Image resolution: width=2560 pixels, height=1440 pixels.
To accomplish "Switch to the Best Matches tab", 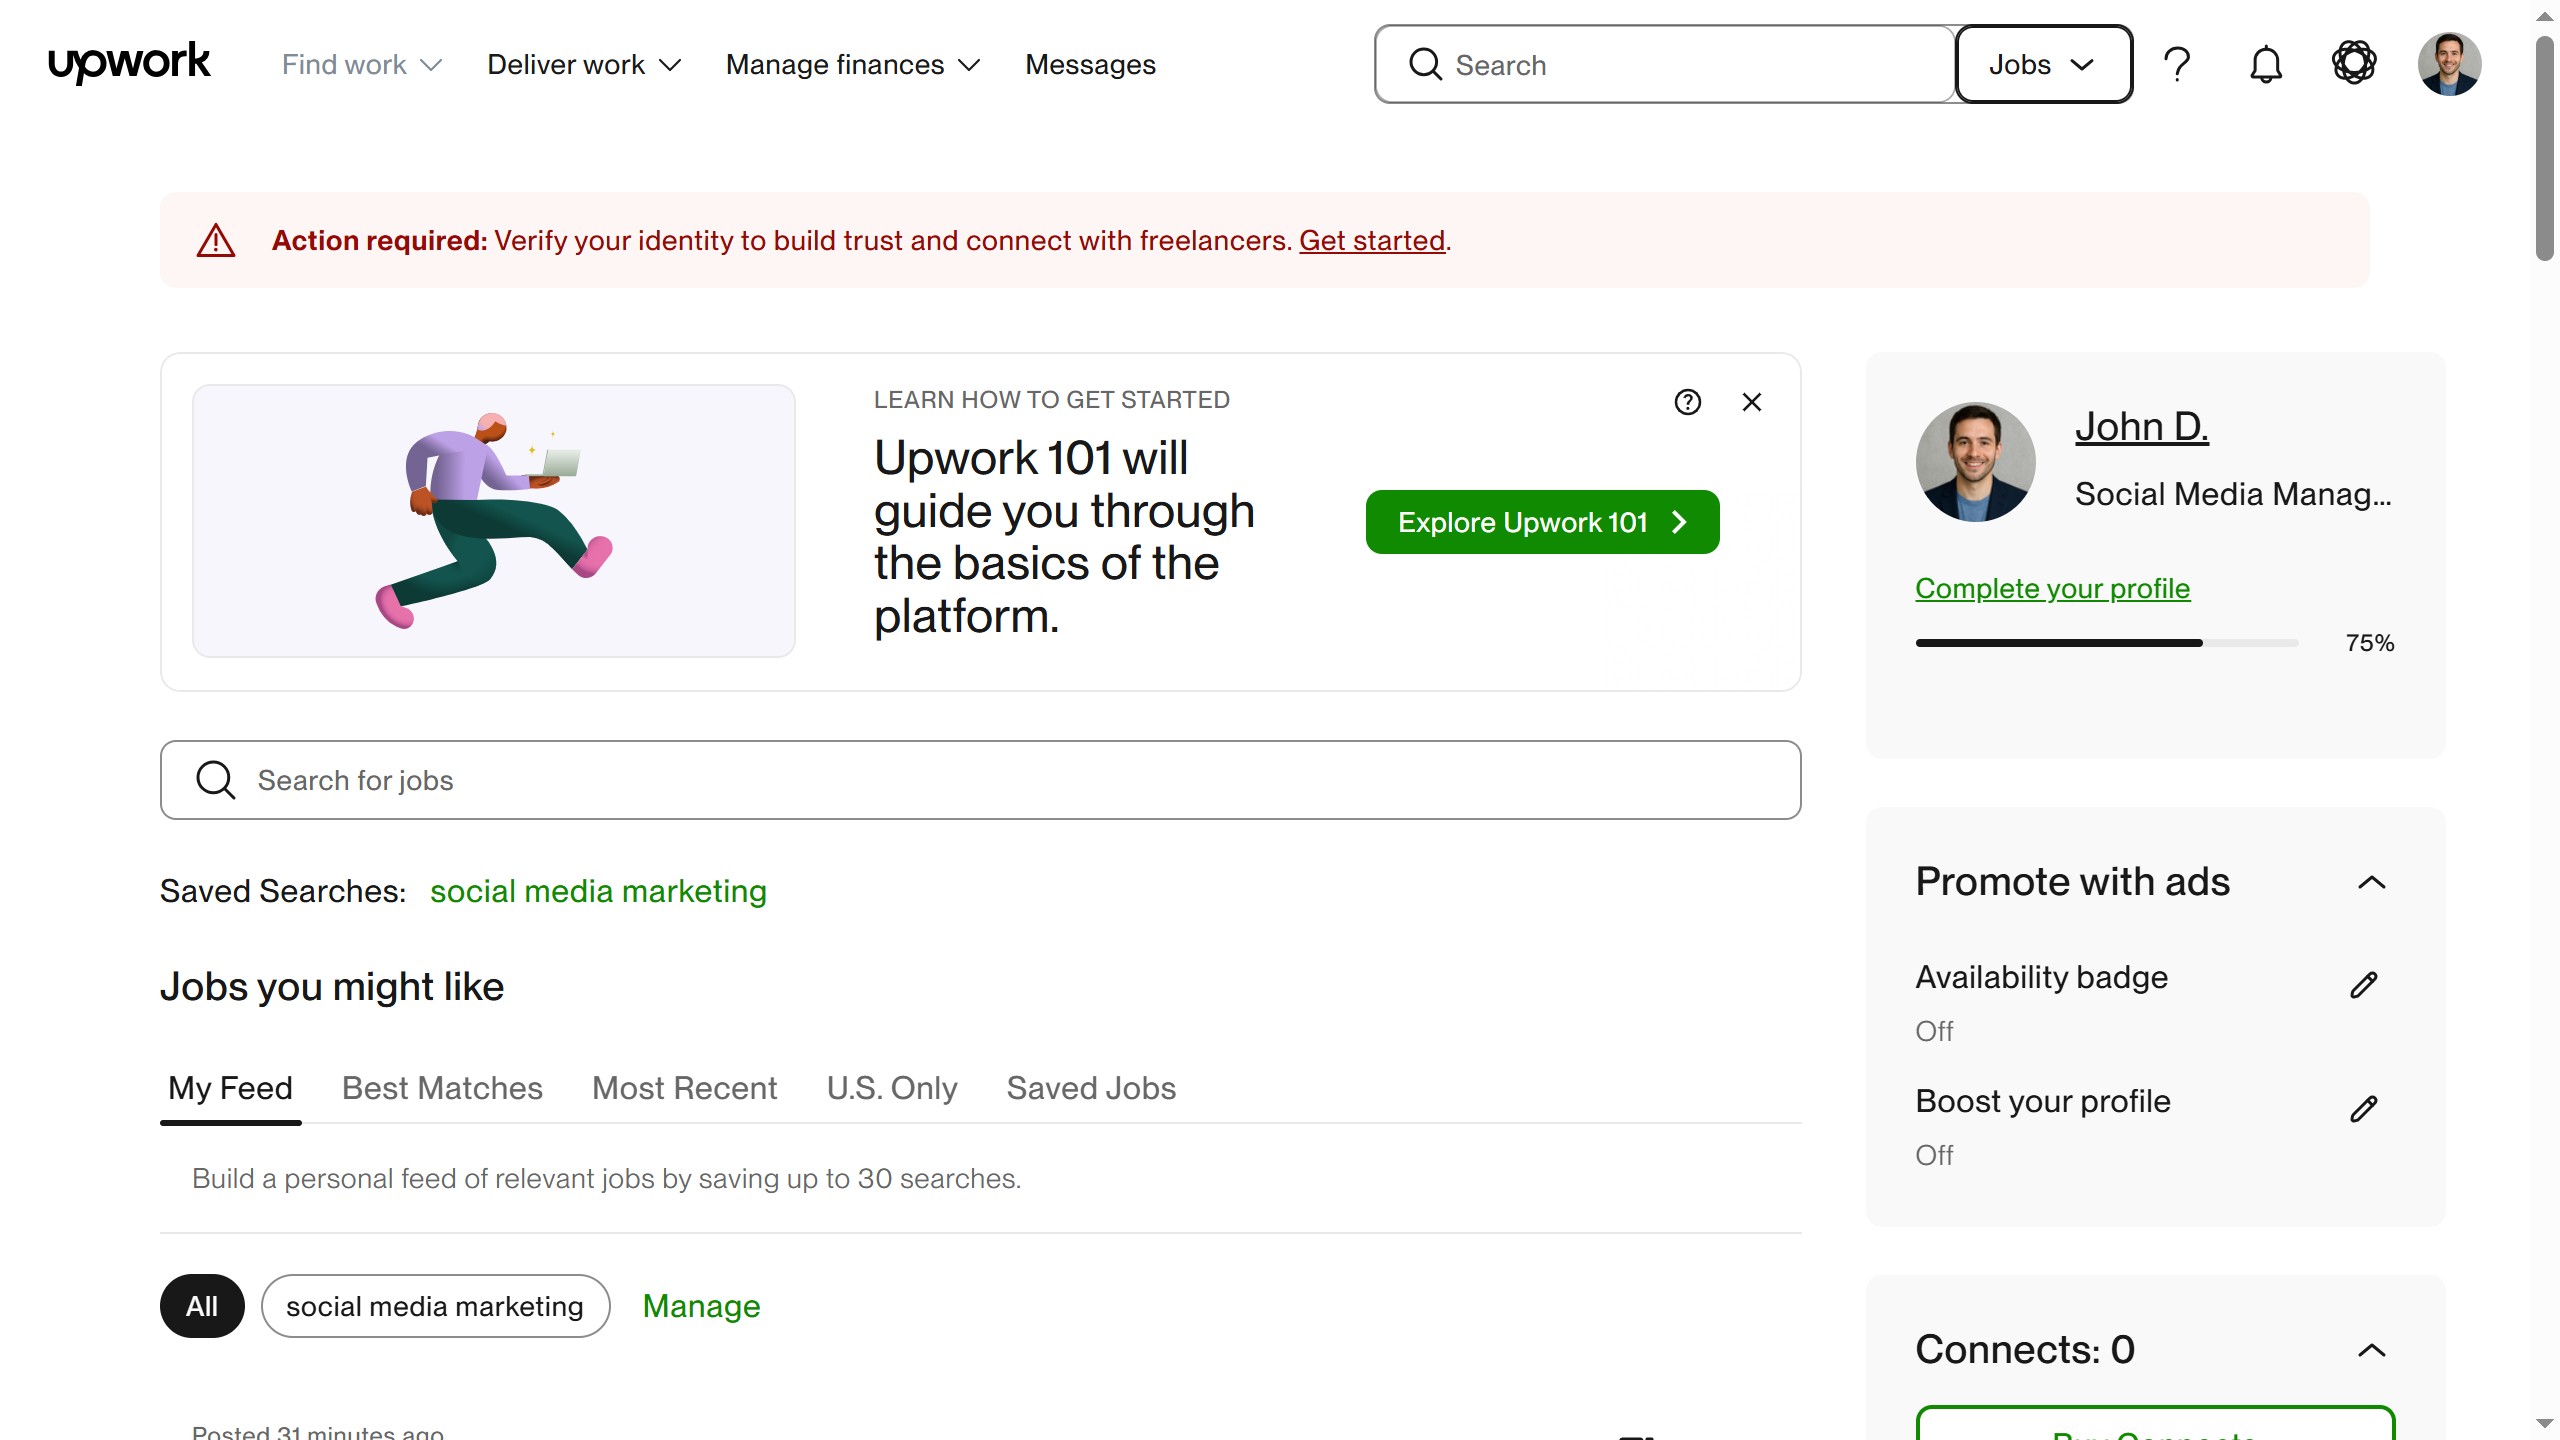I will [441, 1088].
